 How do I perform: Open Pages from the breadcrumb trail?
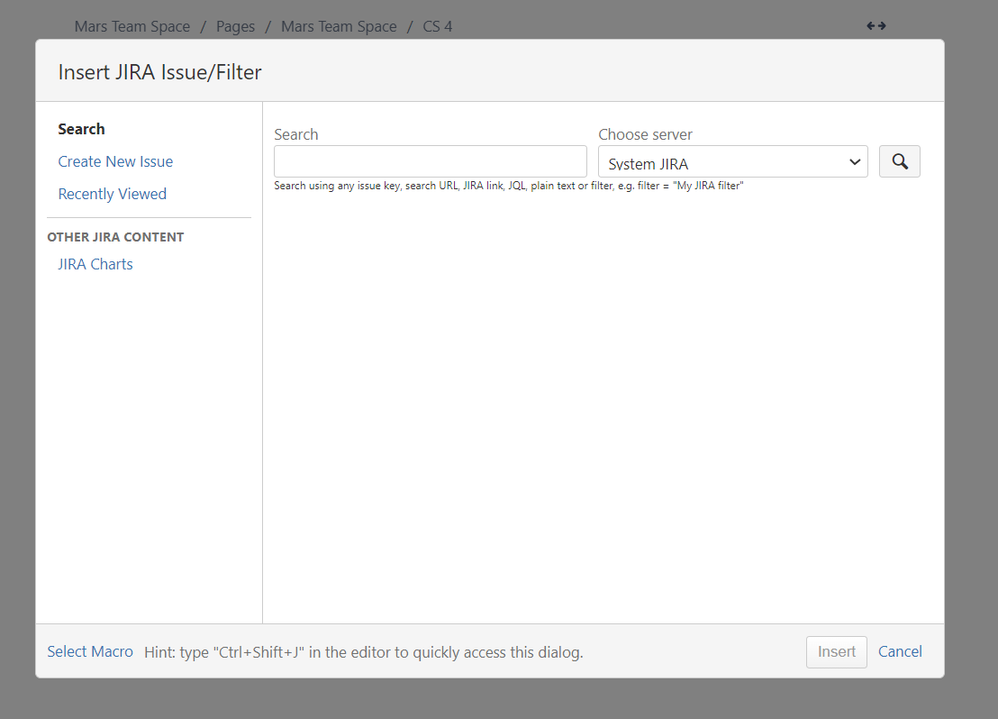235,26
